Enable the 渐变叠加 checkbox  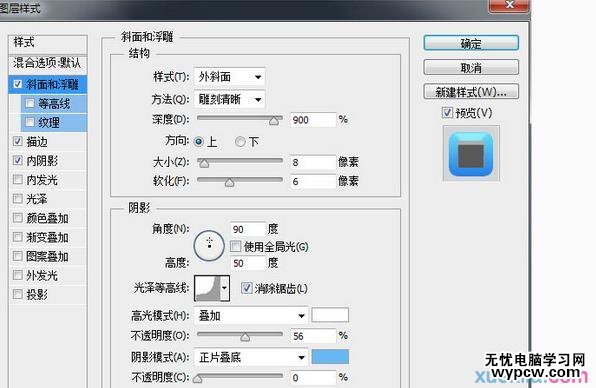pos(17,237)
